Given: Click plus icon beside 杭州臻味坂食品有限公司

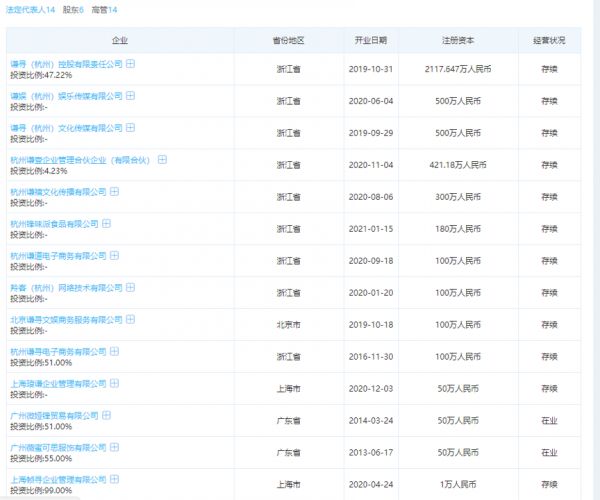Looking at the screenshot, I should click(x=108, y=223).
